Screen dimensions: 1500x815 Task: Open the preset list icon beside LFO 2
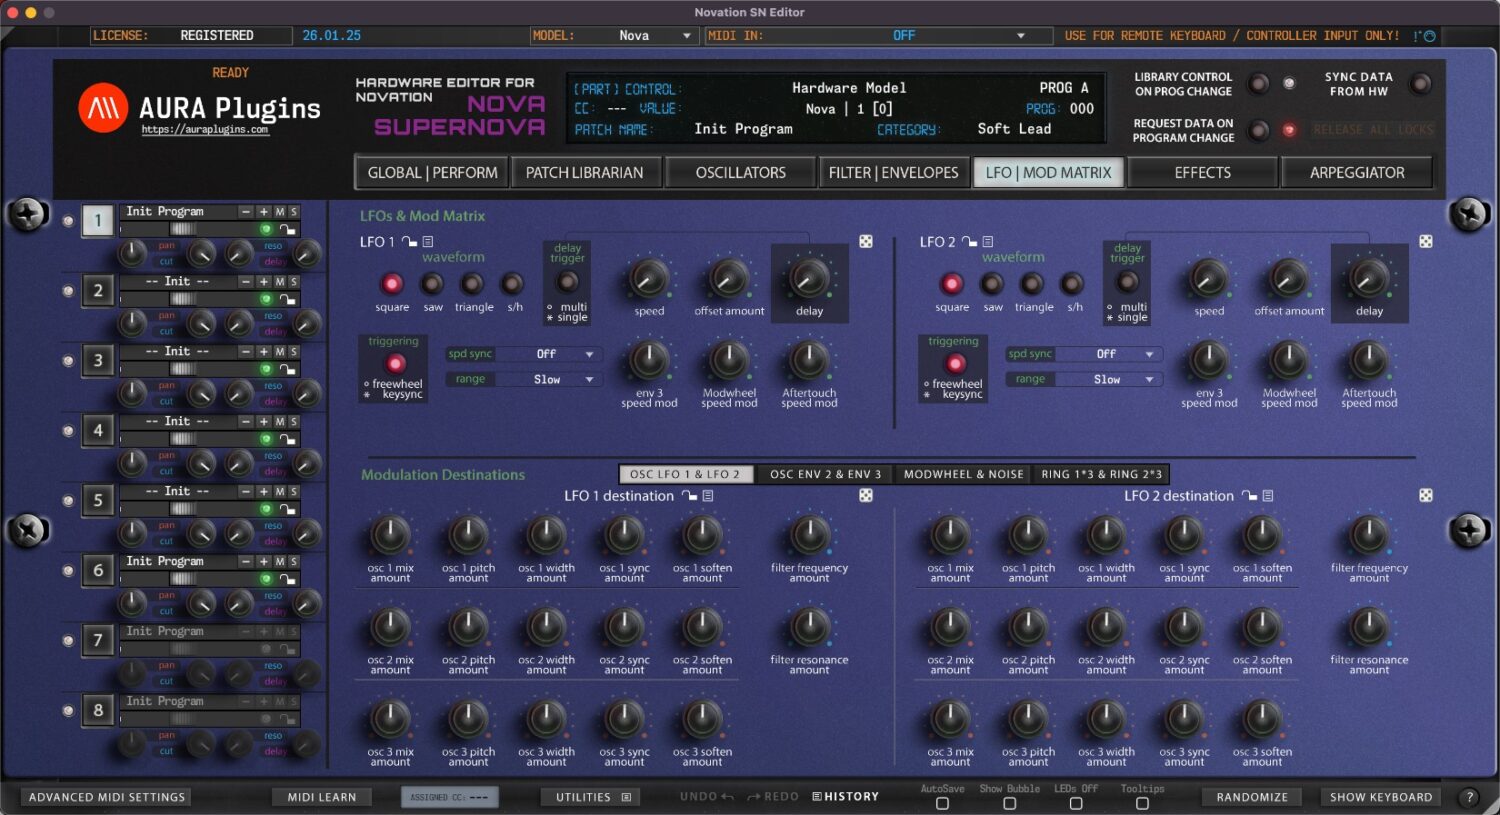click(987, 241)
